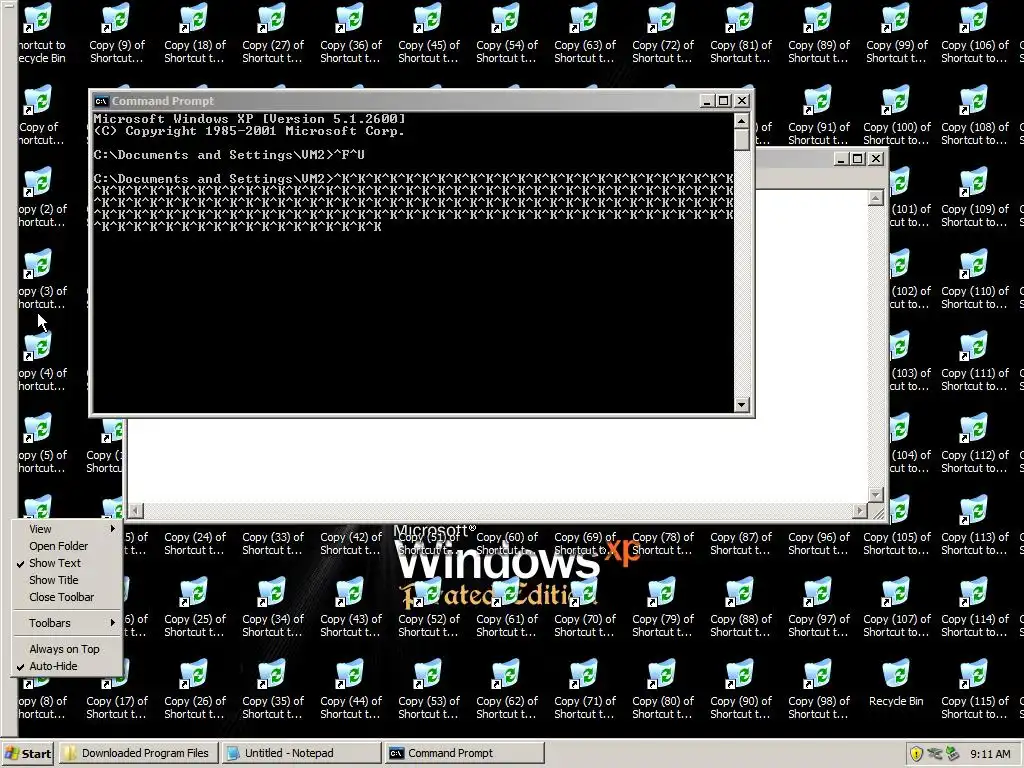Select Copy (44) of Shortcut icon
Image resolution: width=1024 pixels, height=768 pixels.
point(351,689)
